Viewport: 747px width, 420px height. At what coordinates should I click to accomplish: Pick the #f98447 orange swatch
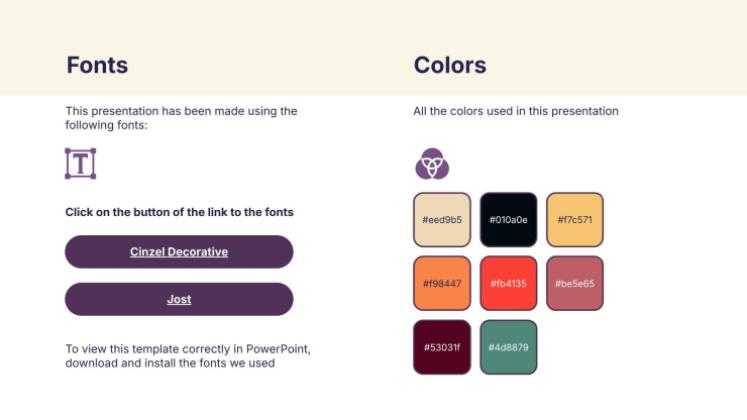[x=442, y=283]
